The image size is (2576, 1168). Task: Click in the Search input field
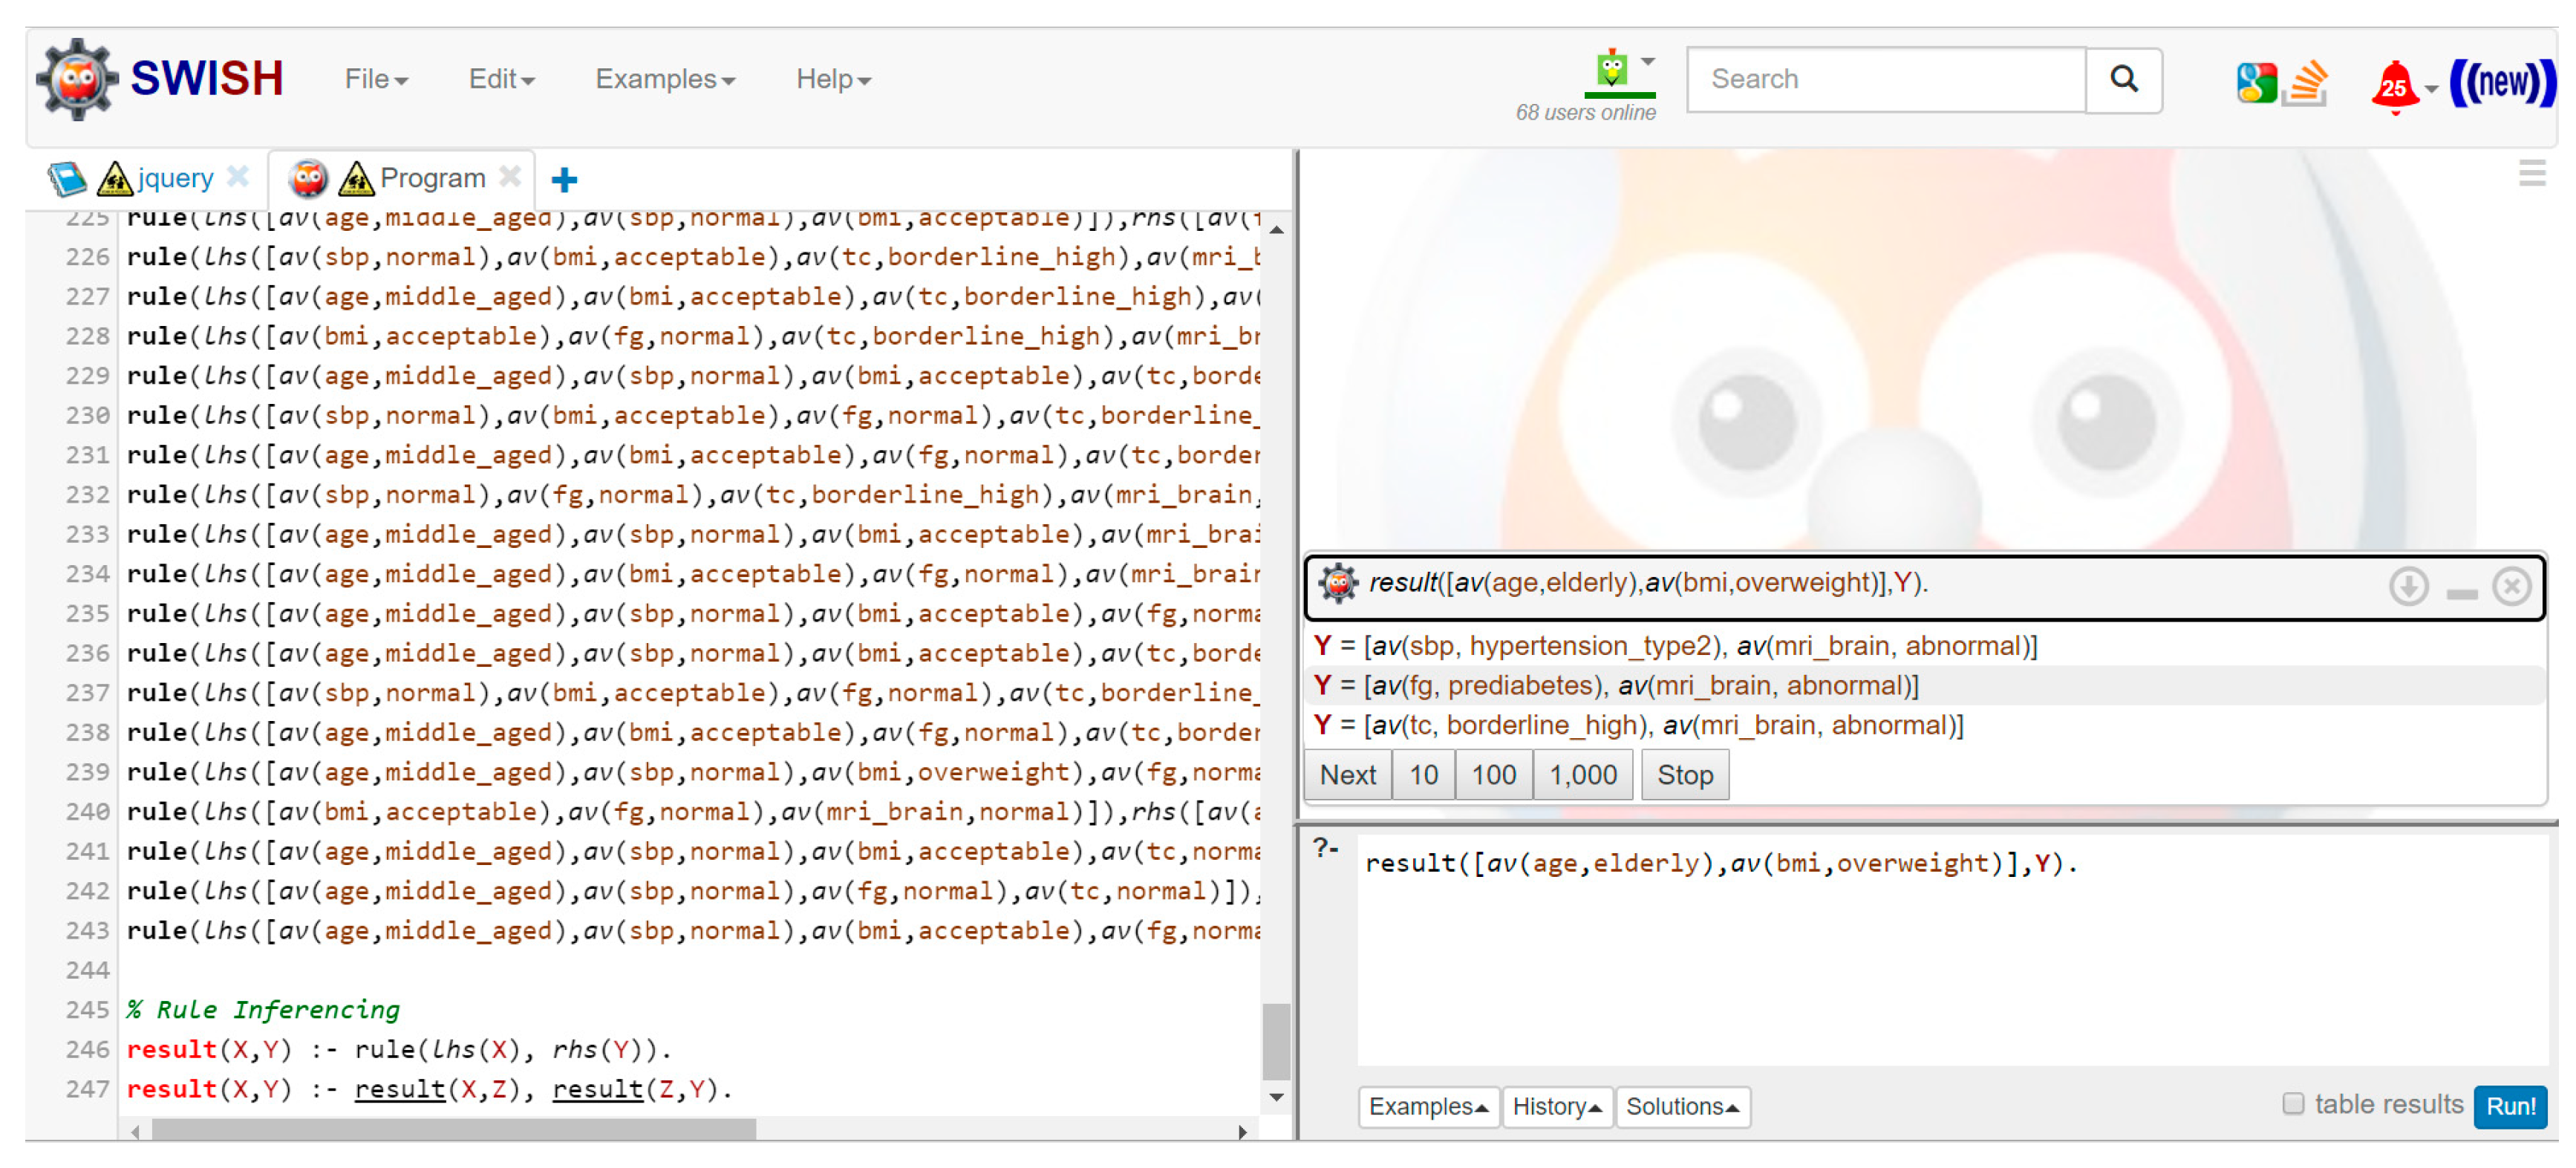[1885, 79]
